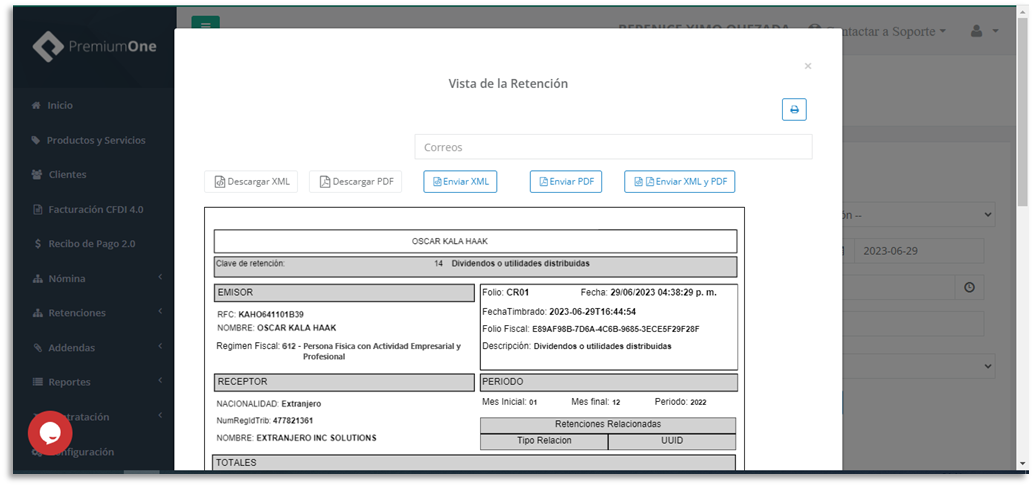
Task: Click the printer icon button
Action: (794, 110)
